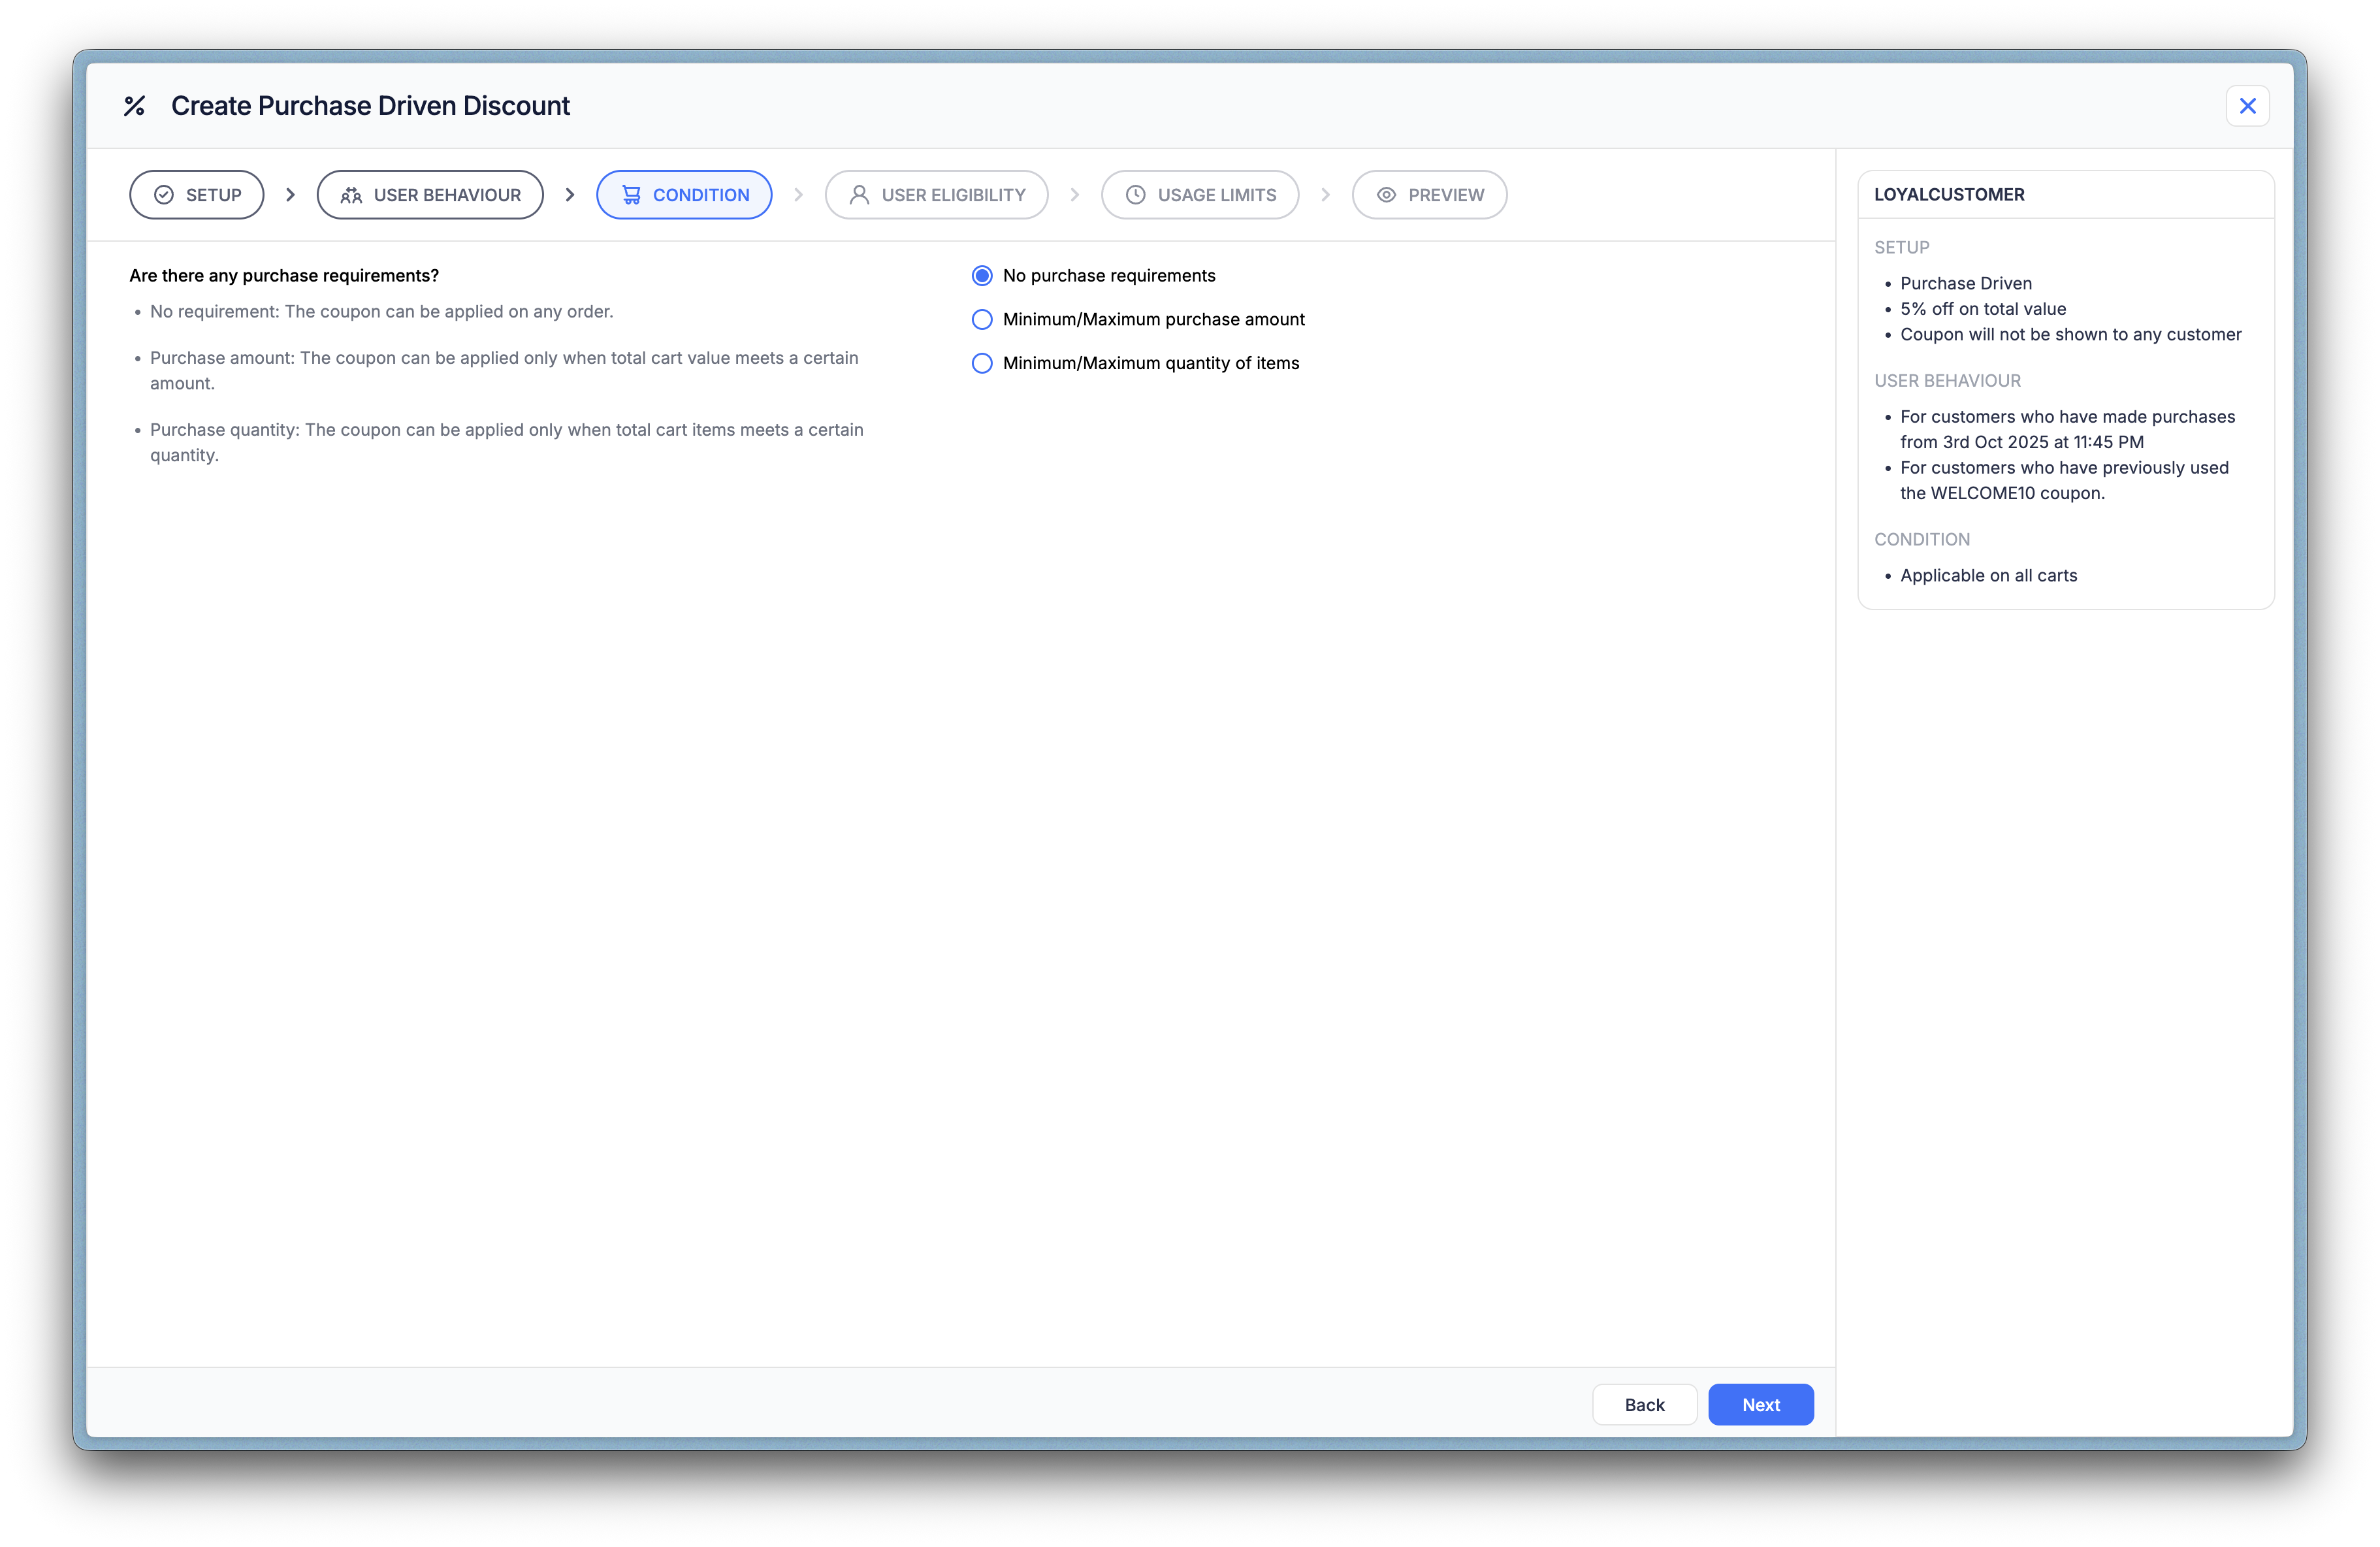Click chevron between Usage Limits and Preview

[1325, 195]
